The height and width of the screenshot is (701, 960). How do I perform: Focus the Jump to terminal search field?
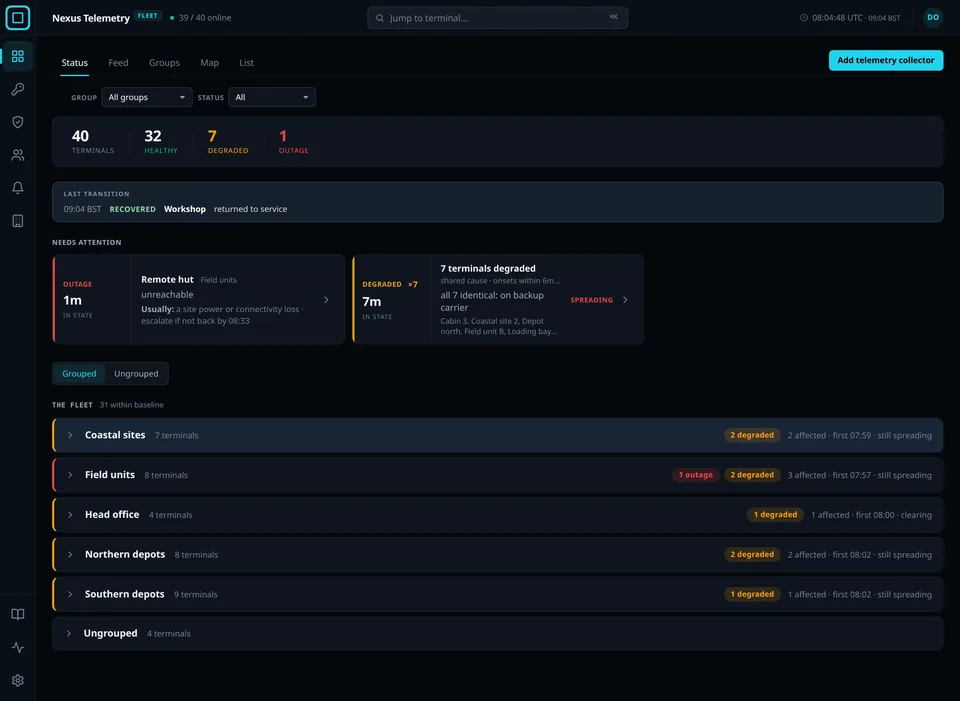click(x=497, y=18)
